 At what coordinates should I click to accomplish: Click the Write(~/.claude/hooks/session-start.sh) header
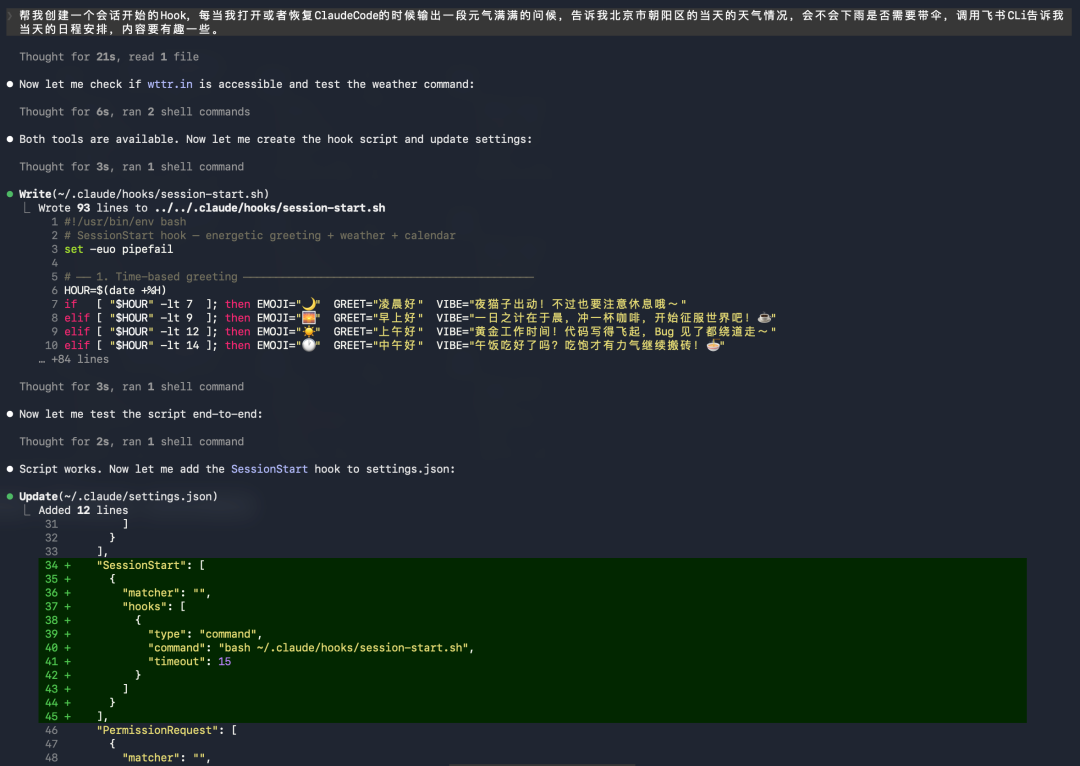pyautogui.click(x=144, y=194)
